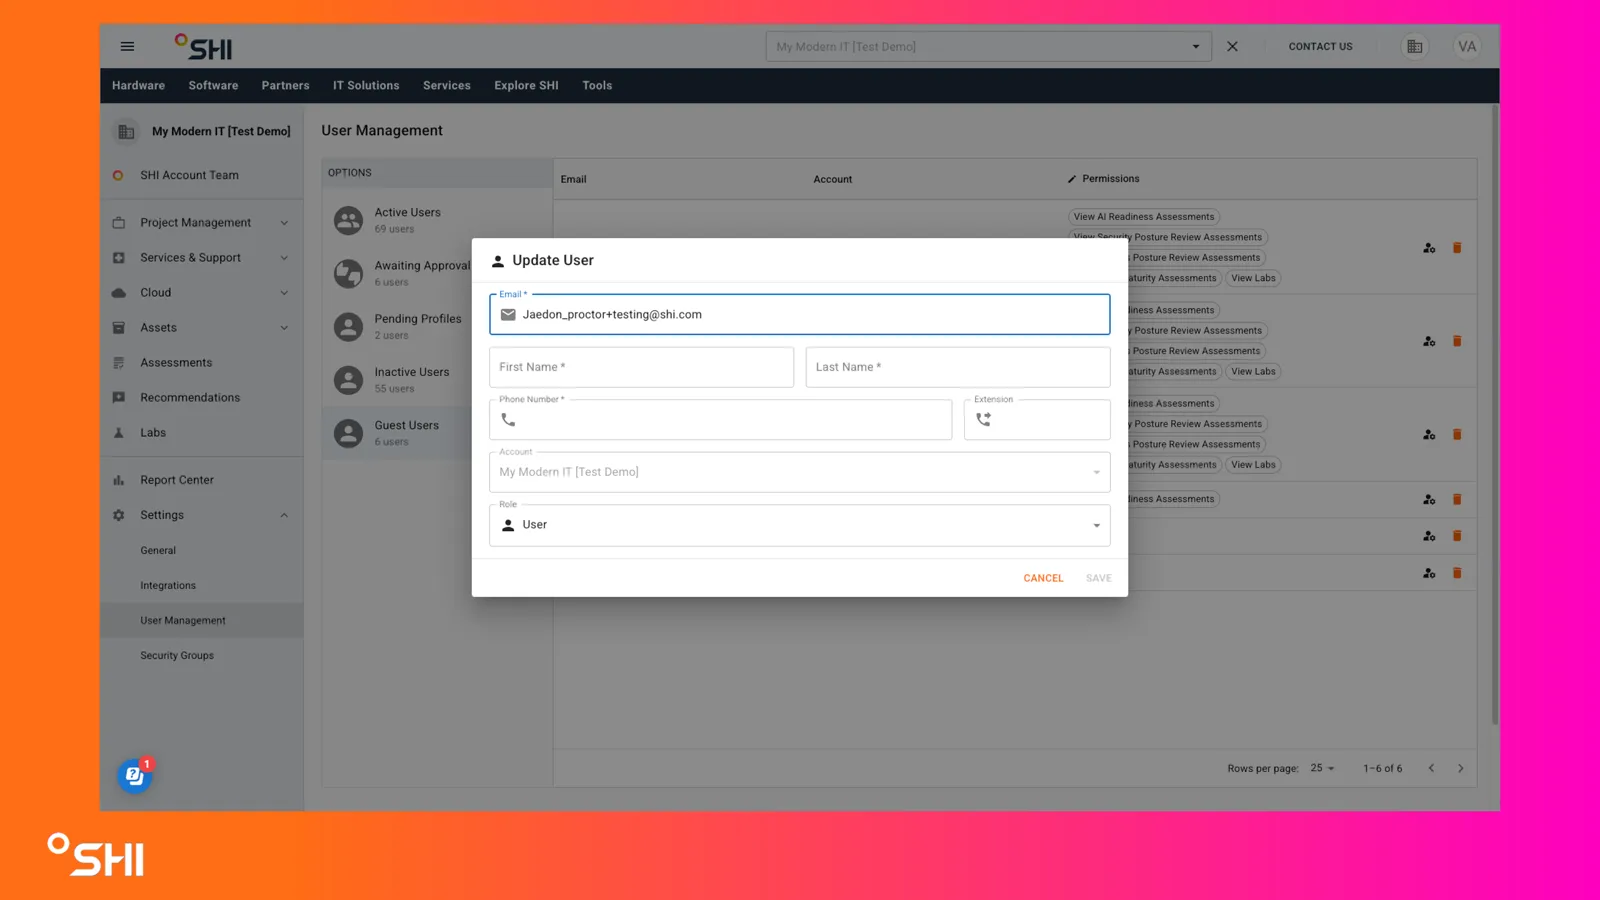This screenshot has width=1600, height=900.
Task: Click the Guest Users avatar icon
Action: click(x=348, y=433)
